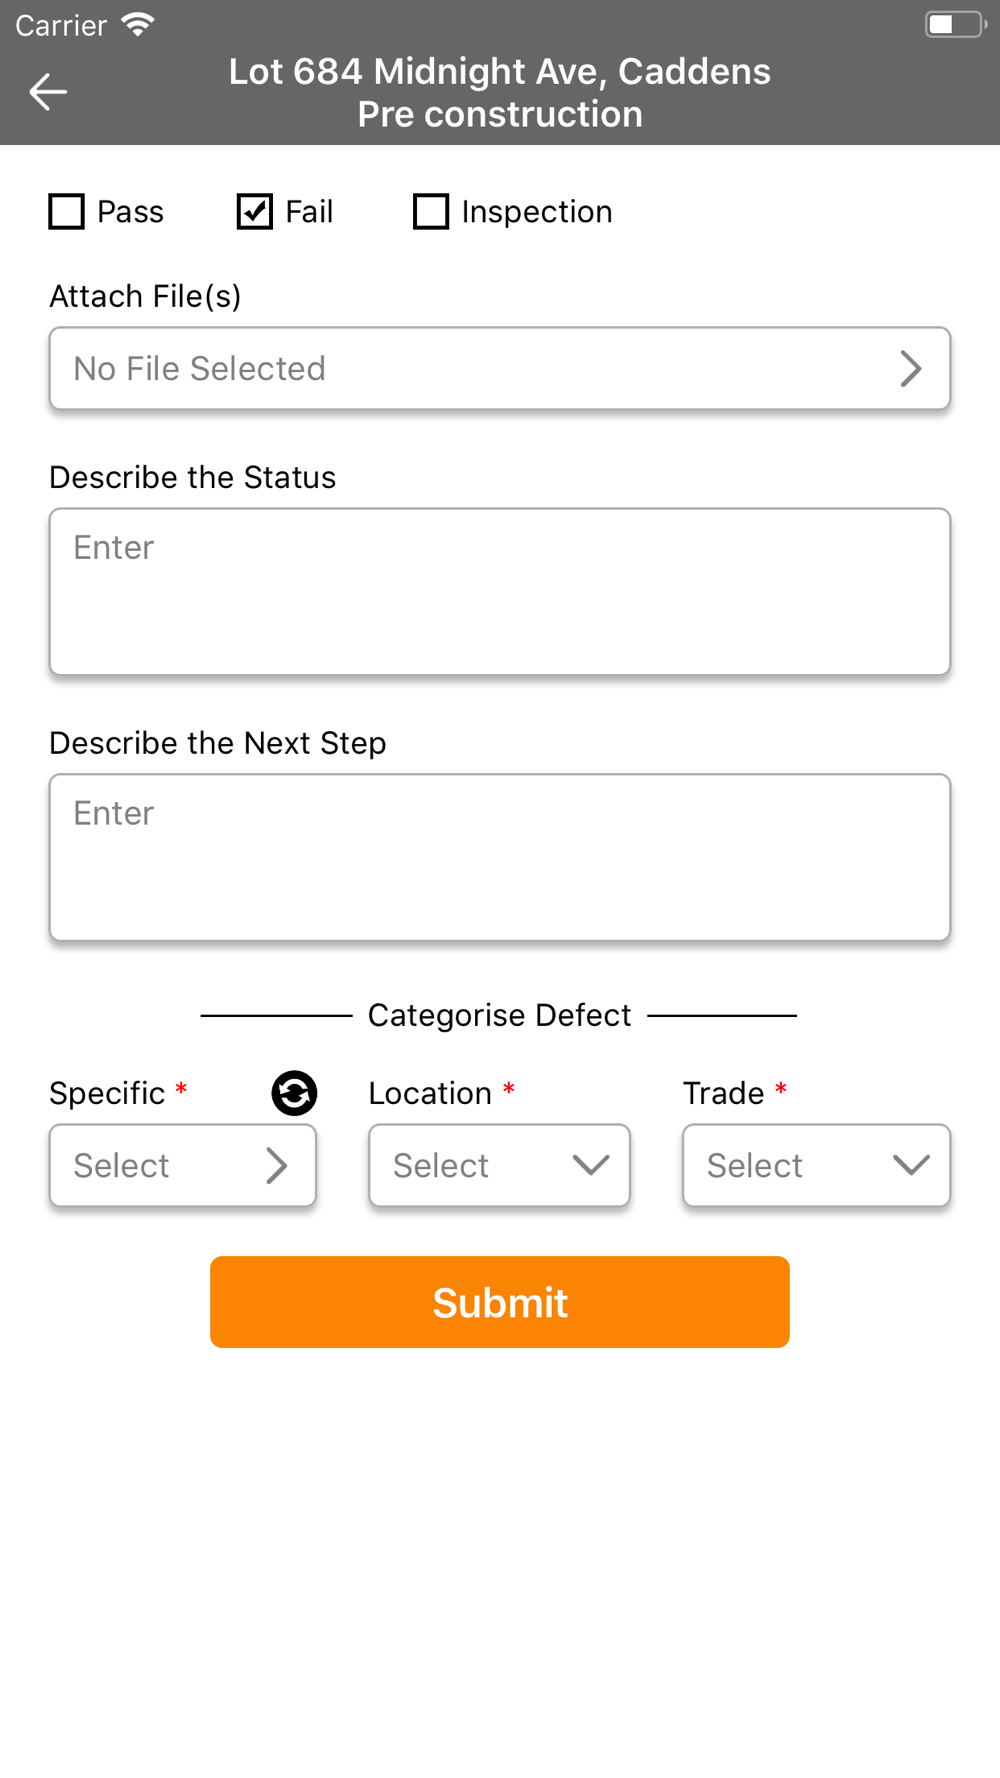1000x1778 pixels.
Task: Expand the Trade dropdown
Action: pos(816,1165)
